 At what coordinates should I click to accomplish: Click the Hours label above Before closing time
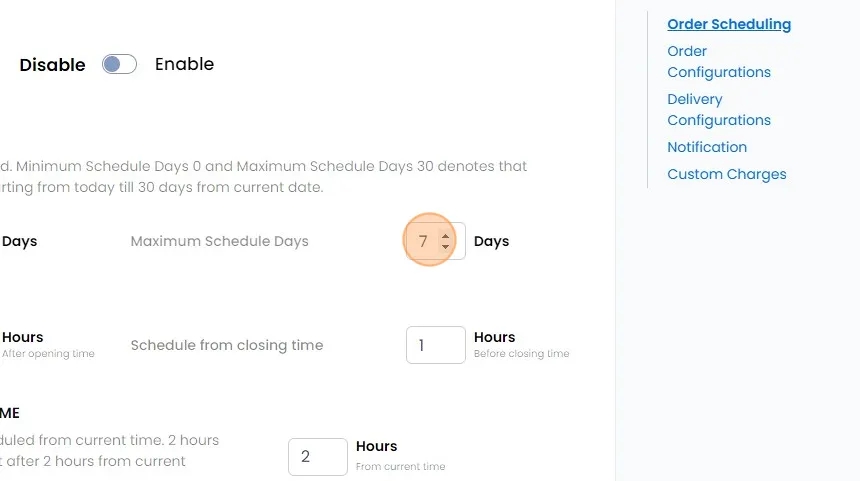pyautogui.click(x=494, y=337)
